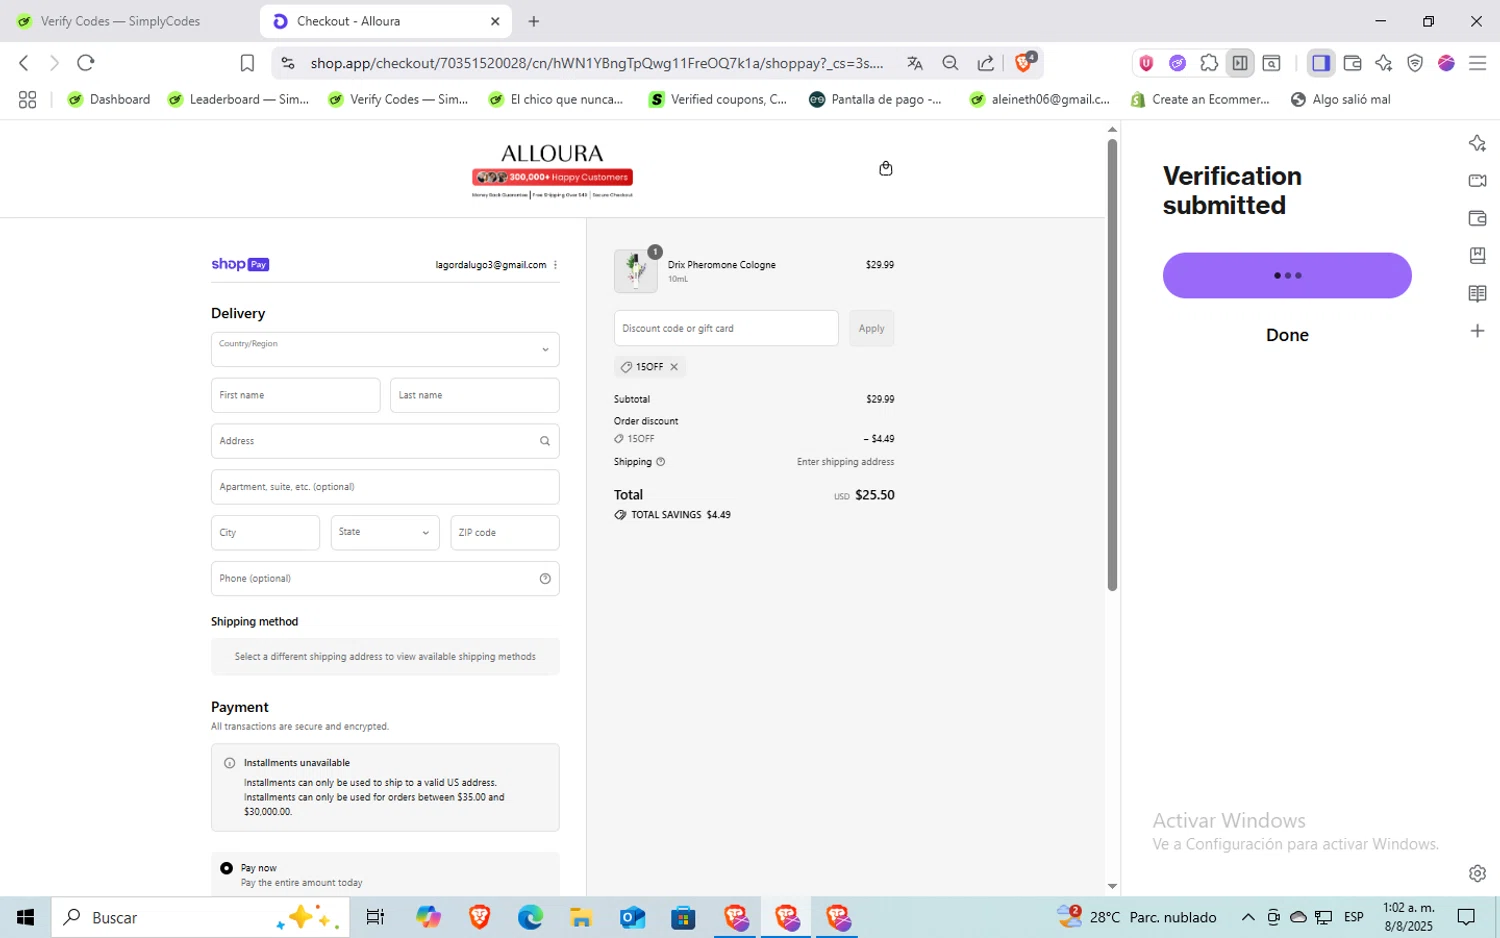Open Algo salió mal bookmark
This screenshot has height=938, width=1500.
click(x=1340, y=100)
